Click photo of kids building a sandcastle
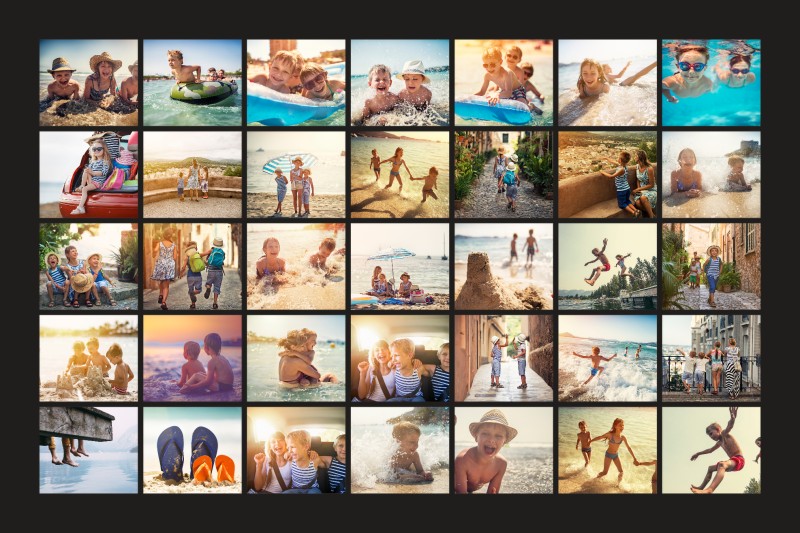 89,358
